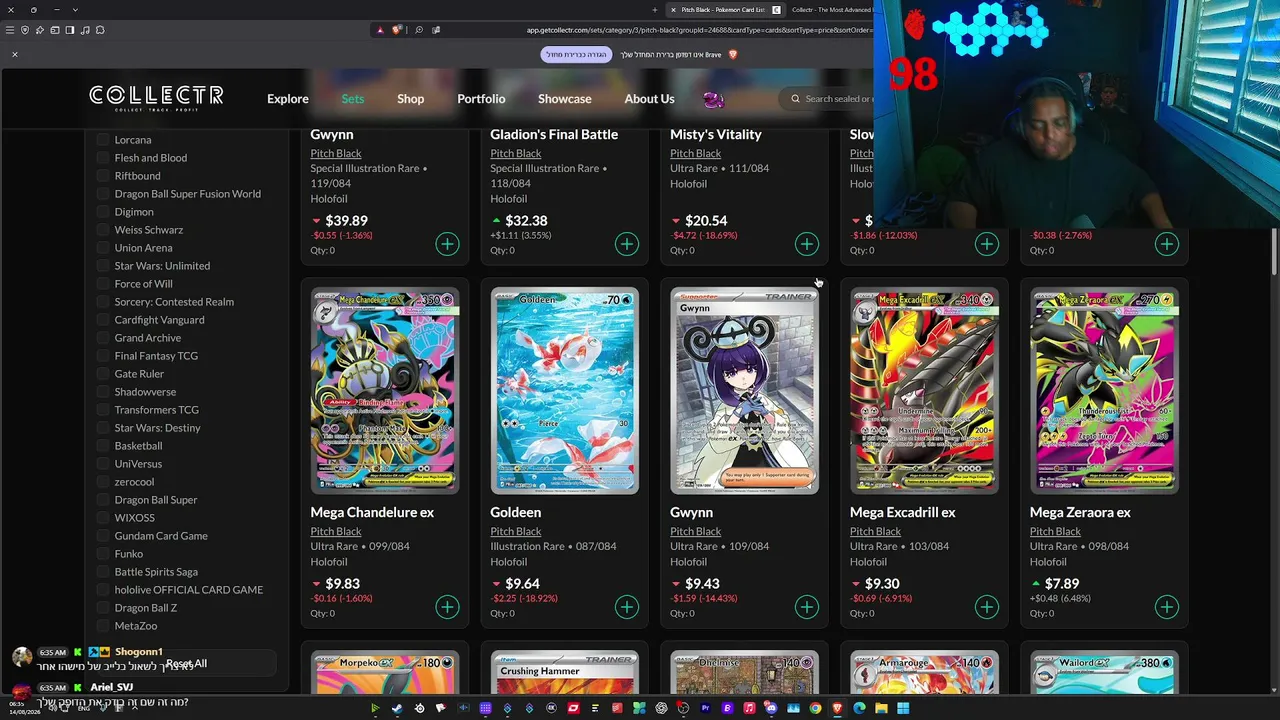Image resolution: width=1280 pixels, height=720 pixels.
Task: Open ChatGPT from the taskbar
Action: click(x=661, y=709)
